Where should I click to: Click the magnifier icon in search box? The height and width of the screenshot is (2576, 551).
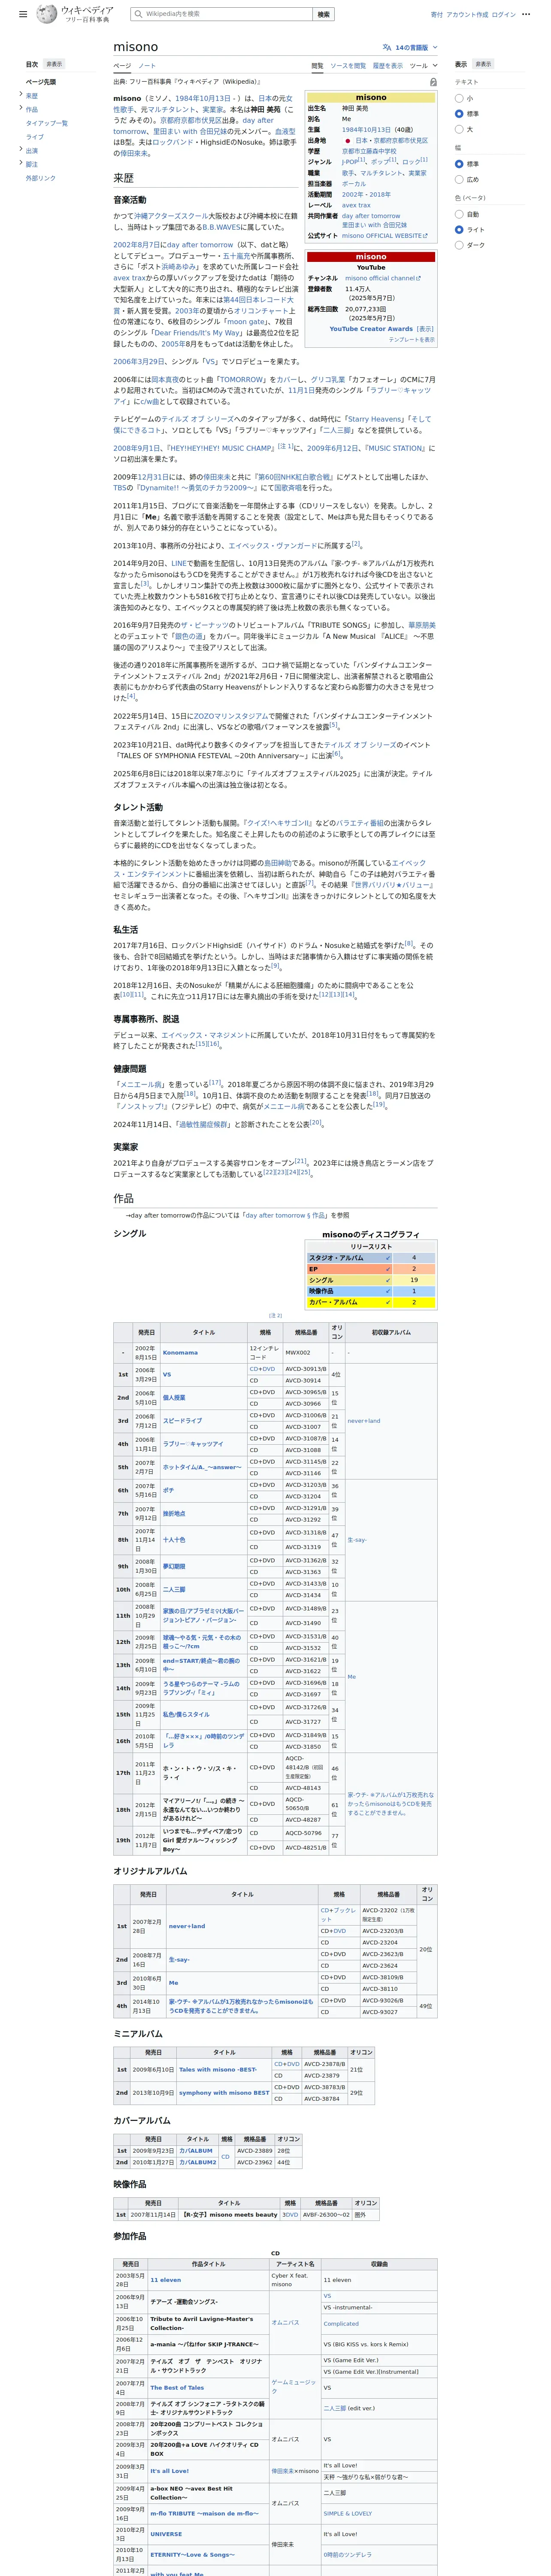[139, 14]
